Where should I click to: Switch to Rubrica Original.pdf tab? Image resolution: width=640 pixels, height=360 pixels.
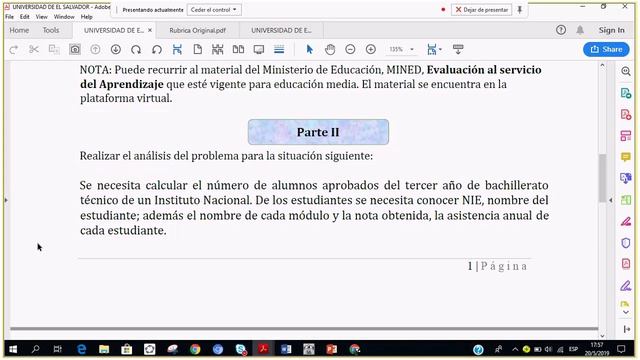(x=198, y=30)
